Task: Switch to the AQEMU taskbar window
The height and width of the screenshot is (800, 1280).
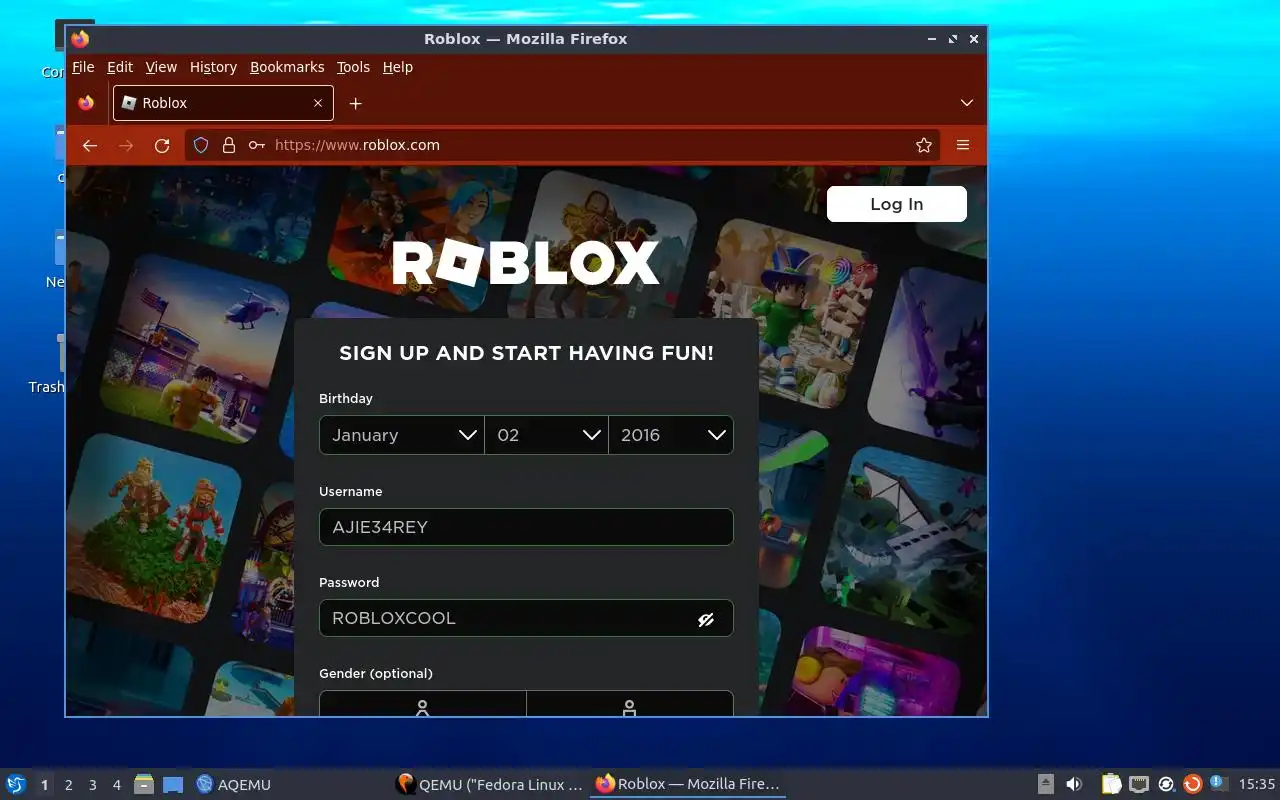Action: coord(234,785)
